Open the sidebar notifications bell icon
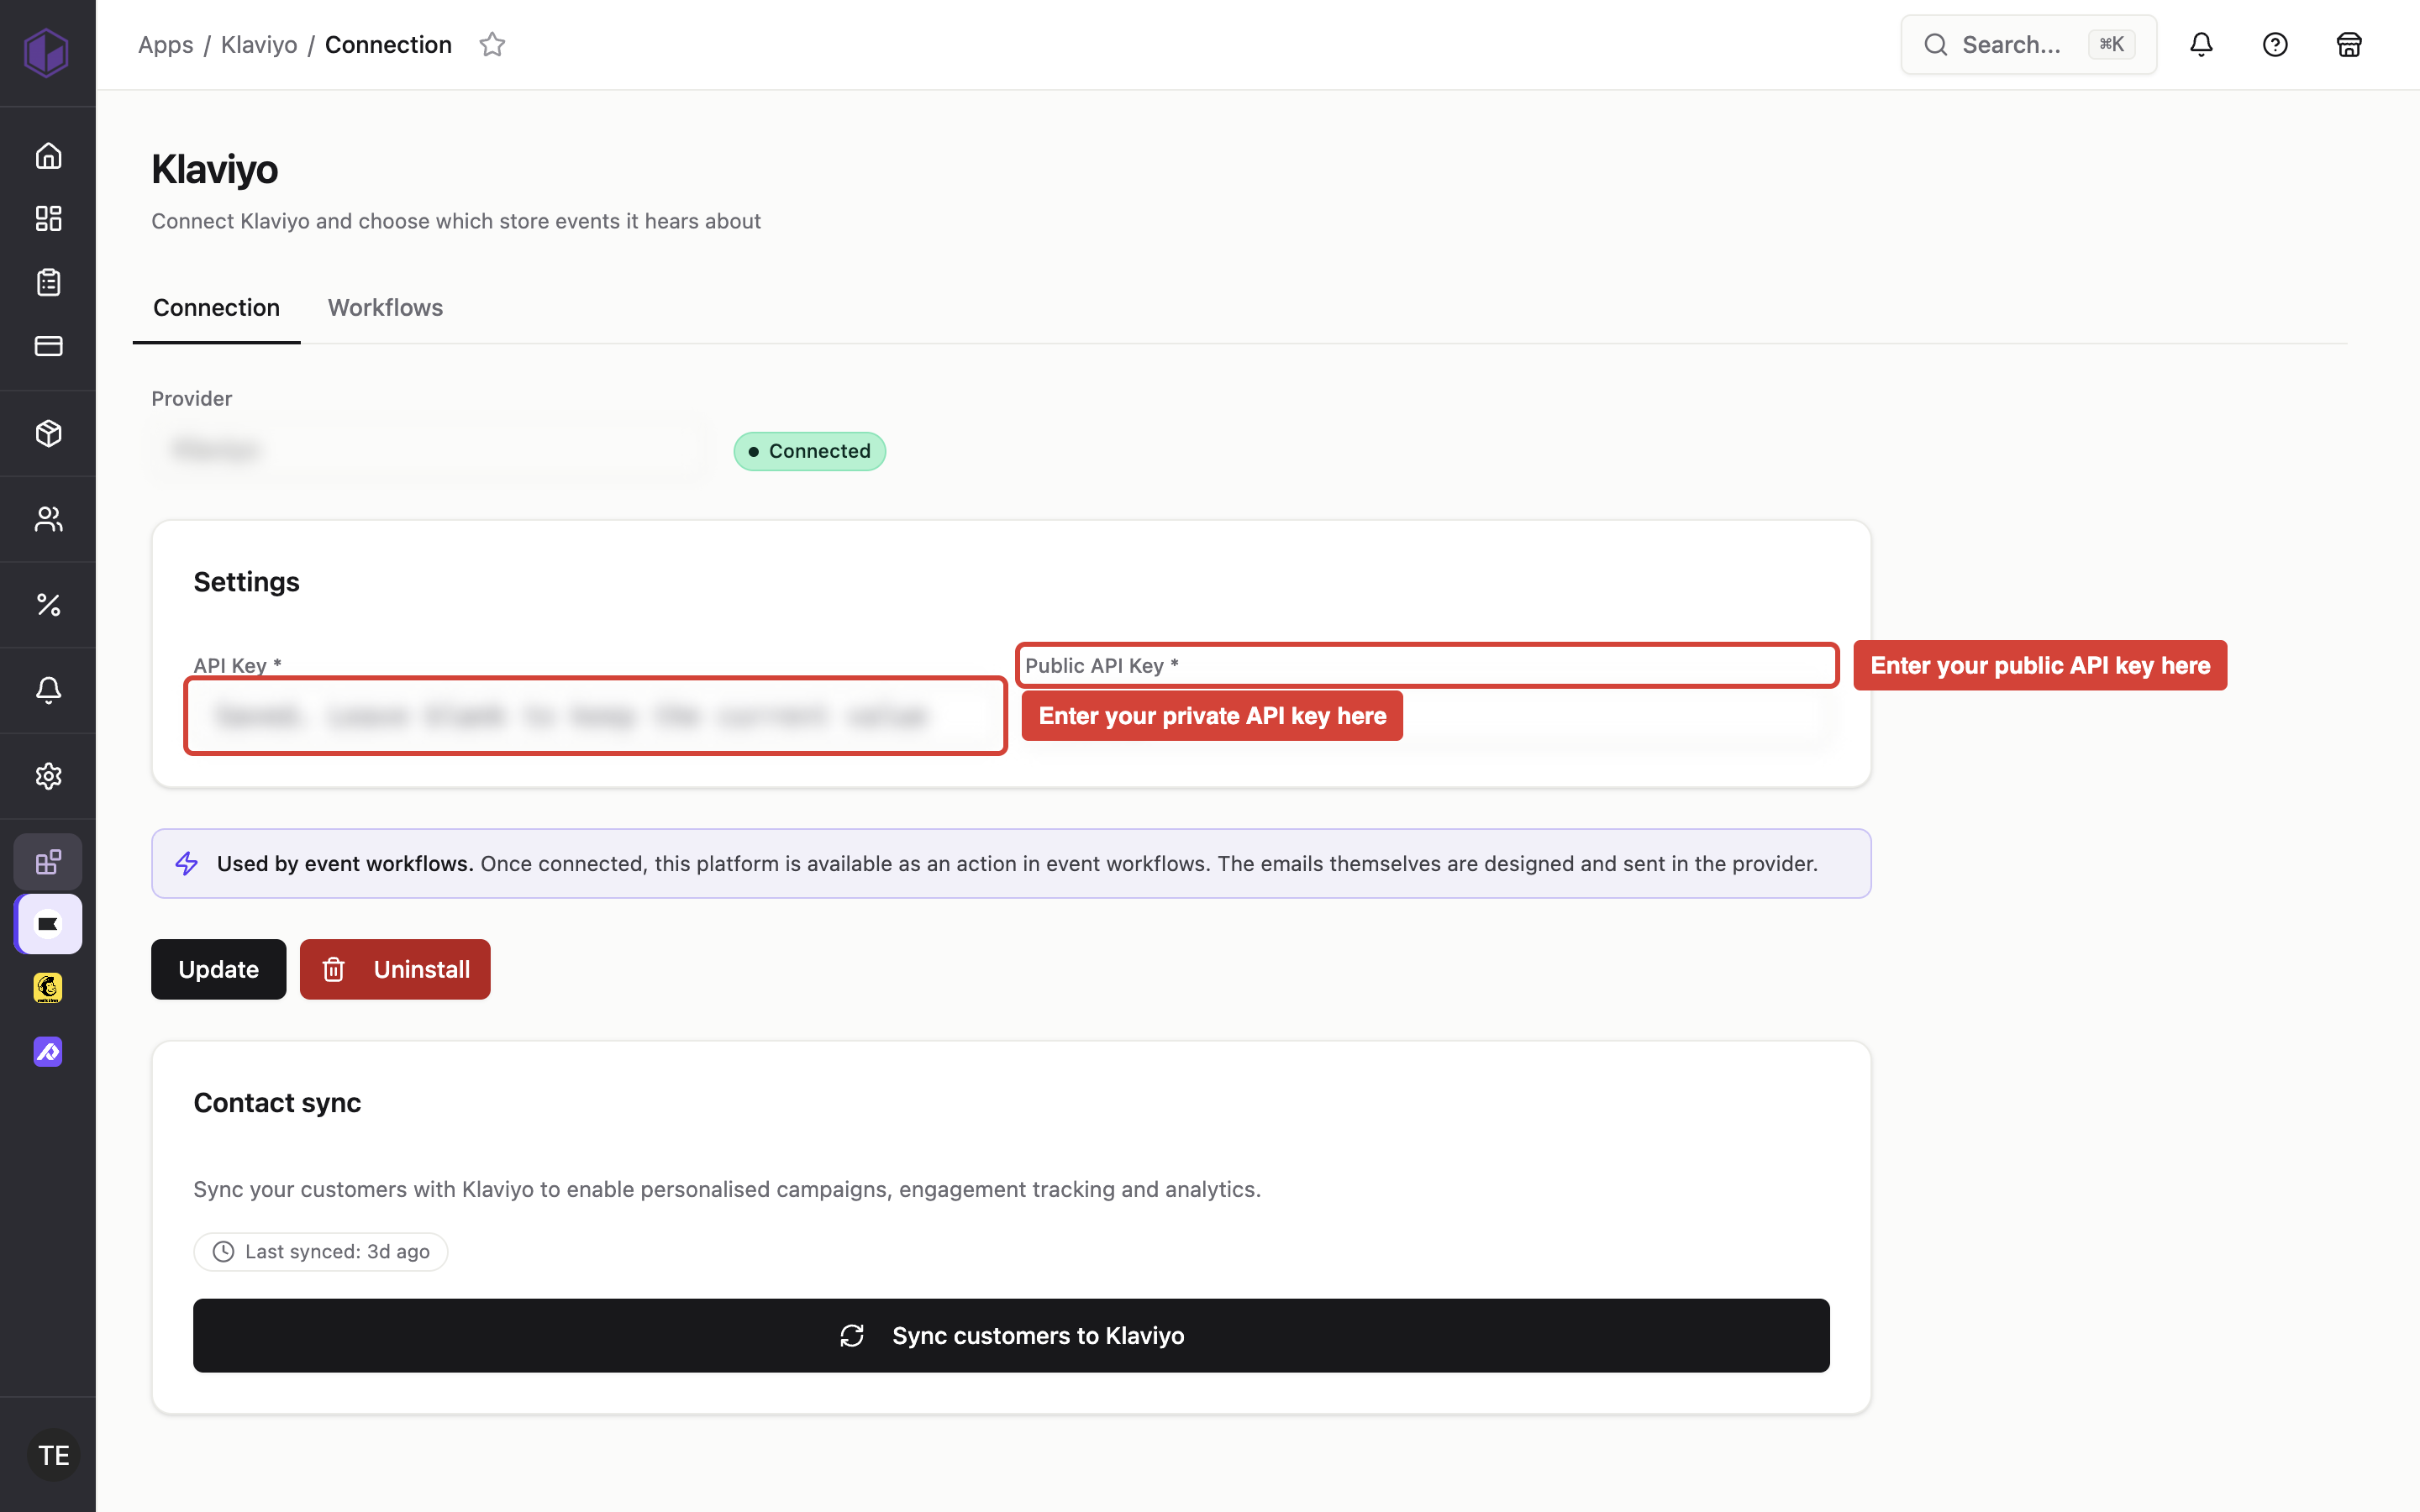The image size is (2420, 1512). (48, 690)
